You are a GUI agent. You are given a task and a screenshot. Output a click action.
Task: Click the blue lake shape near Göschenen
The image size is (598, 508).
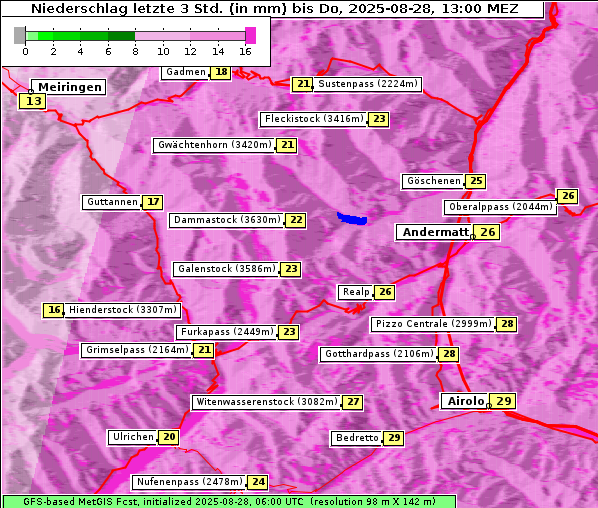[352, 219]
